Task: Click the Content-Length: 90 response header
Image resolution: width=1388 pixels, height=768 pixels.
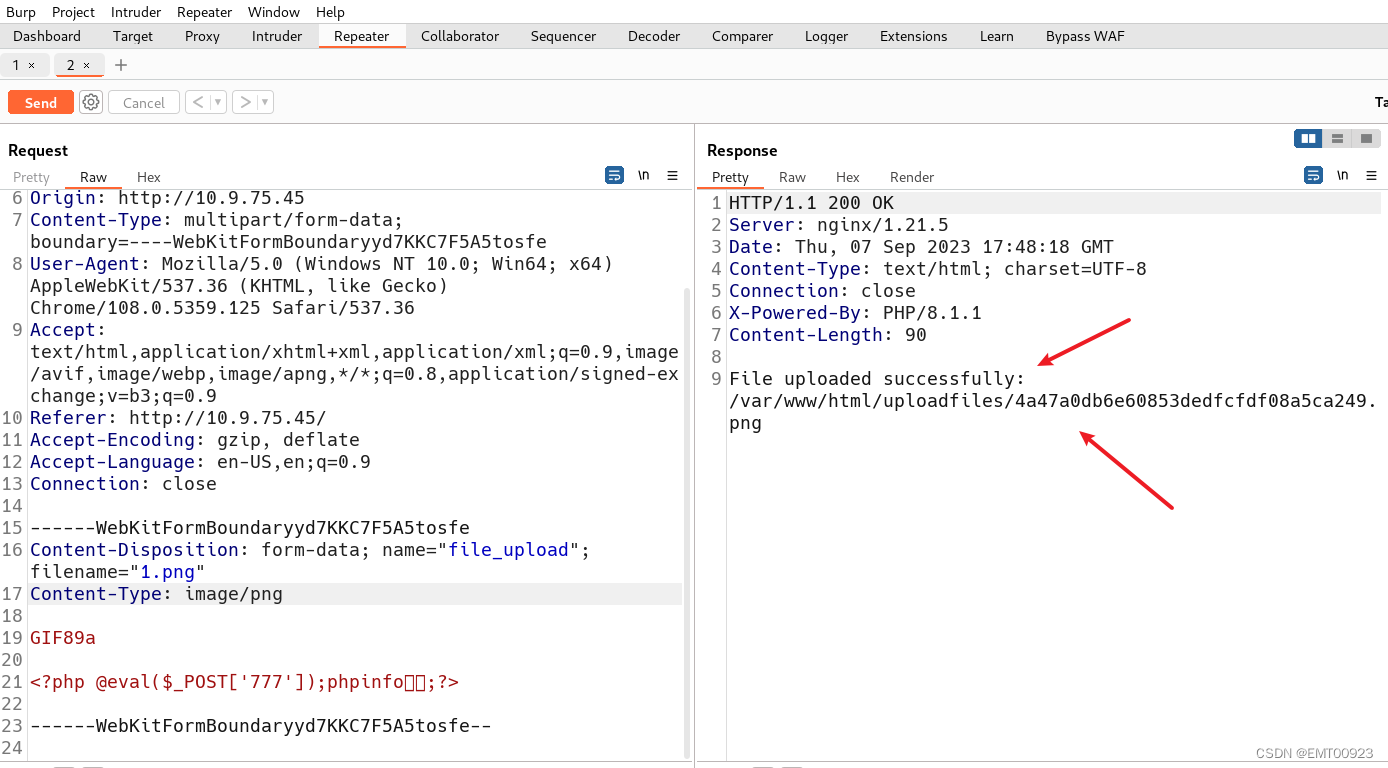Action: pos(828,335)
